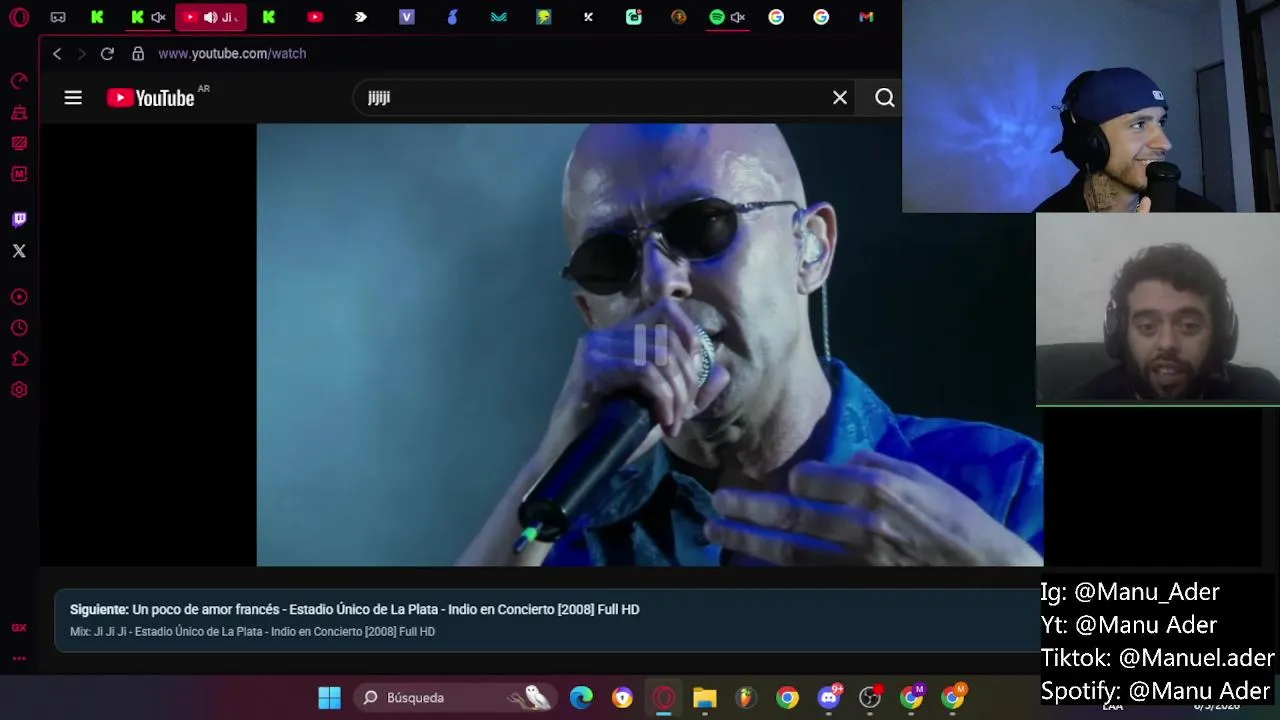
Task: Open the first Google Chrome taskbar icon
Action: 788,698
